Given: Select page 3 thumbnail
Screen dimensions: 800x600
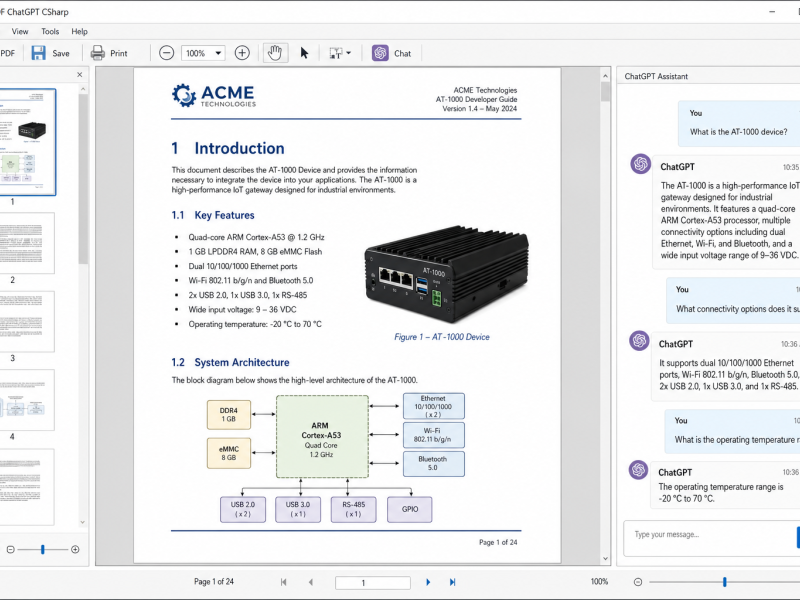Looking at the screenshot, I should [x=27, y=321].
